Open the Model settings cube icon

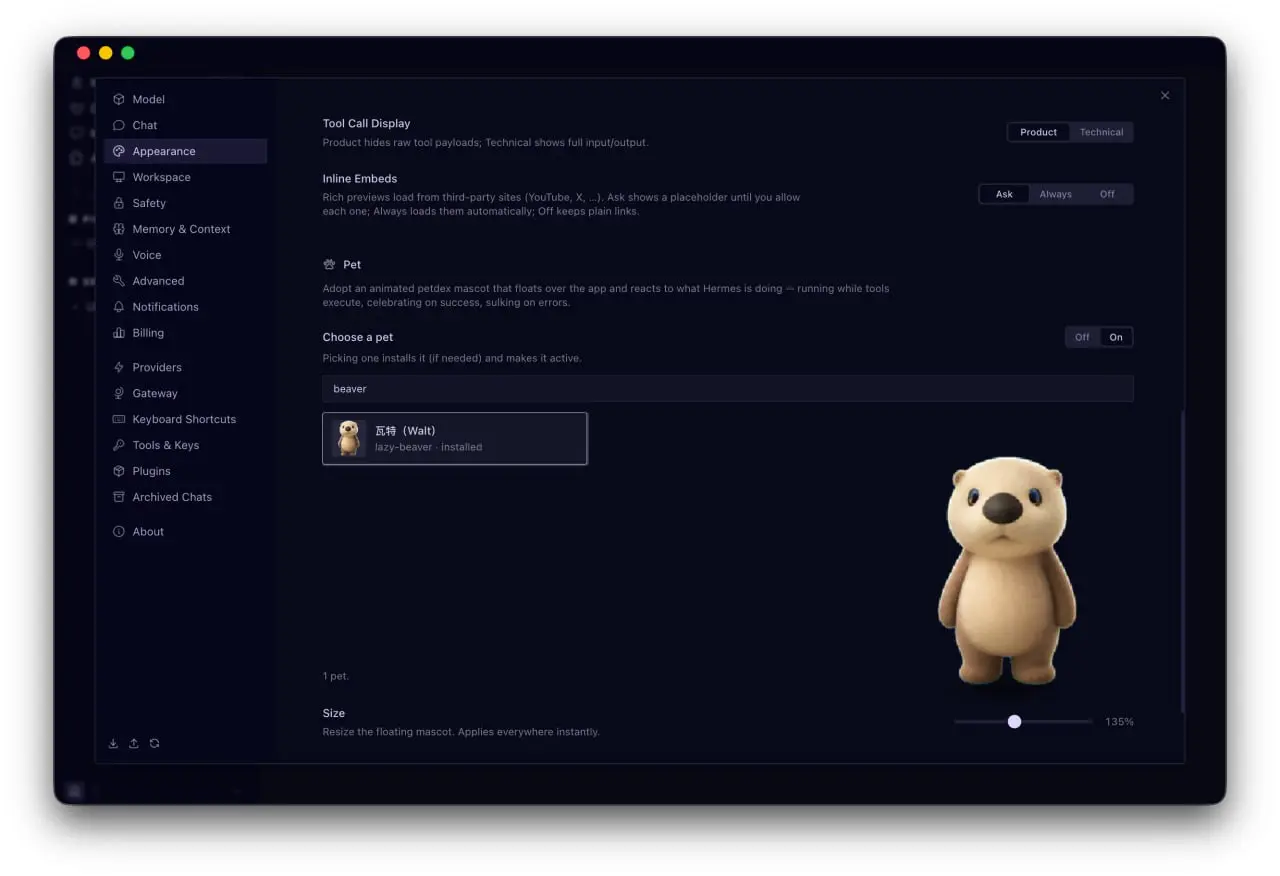[119, 99]
